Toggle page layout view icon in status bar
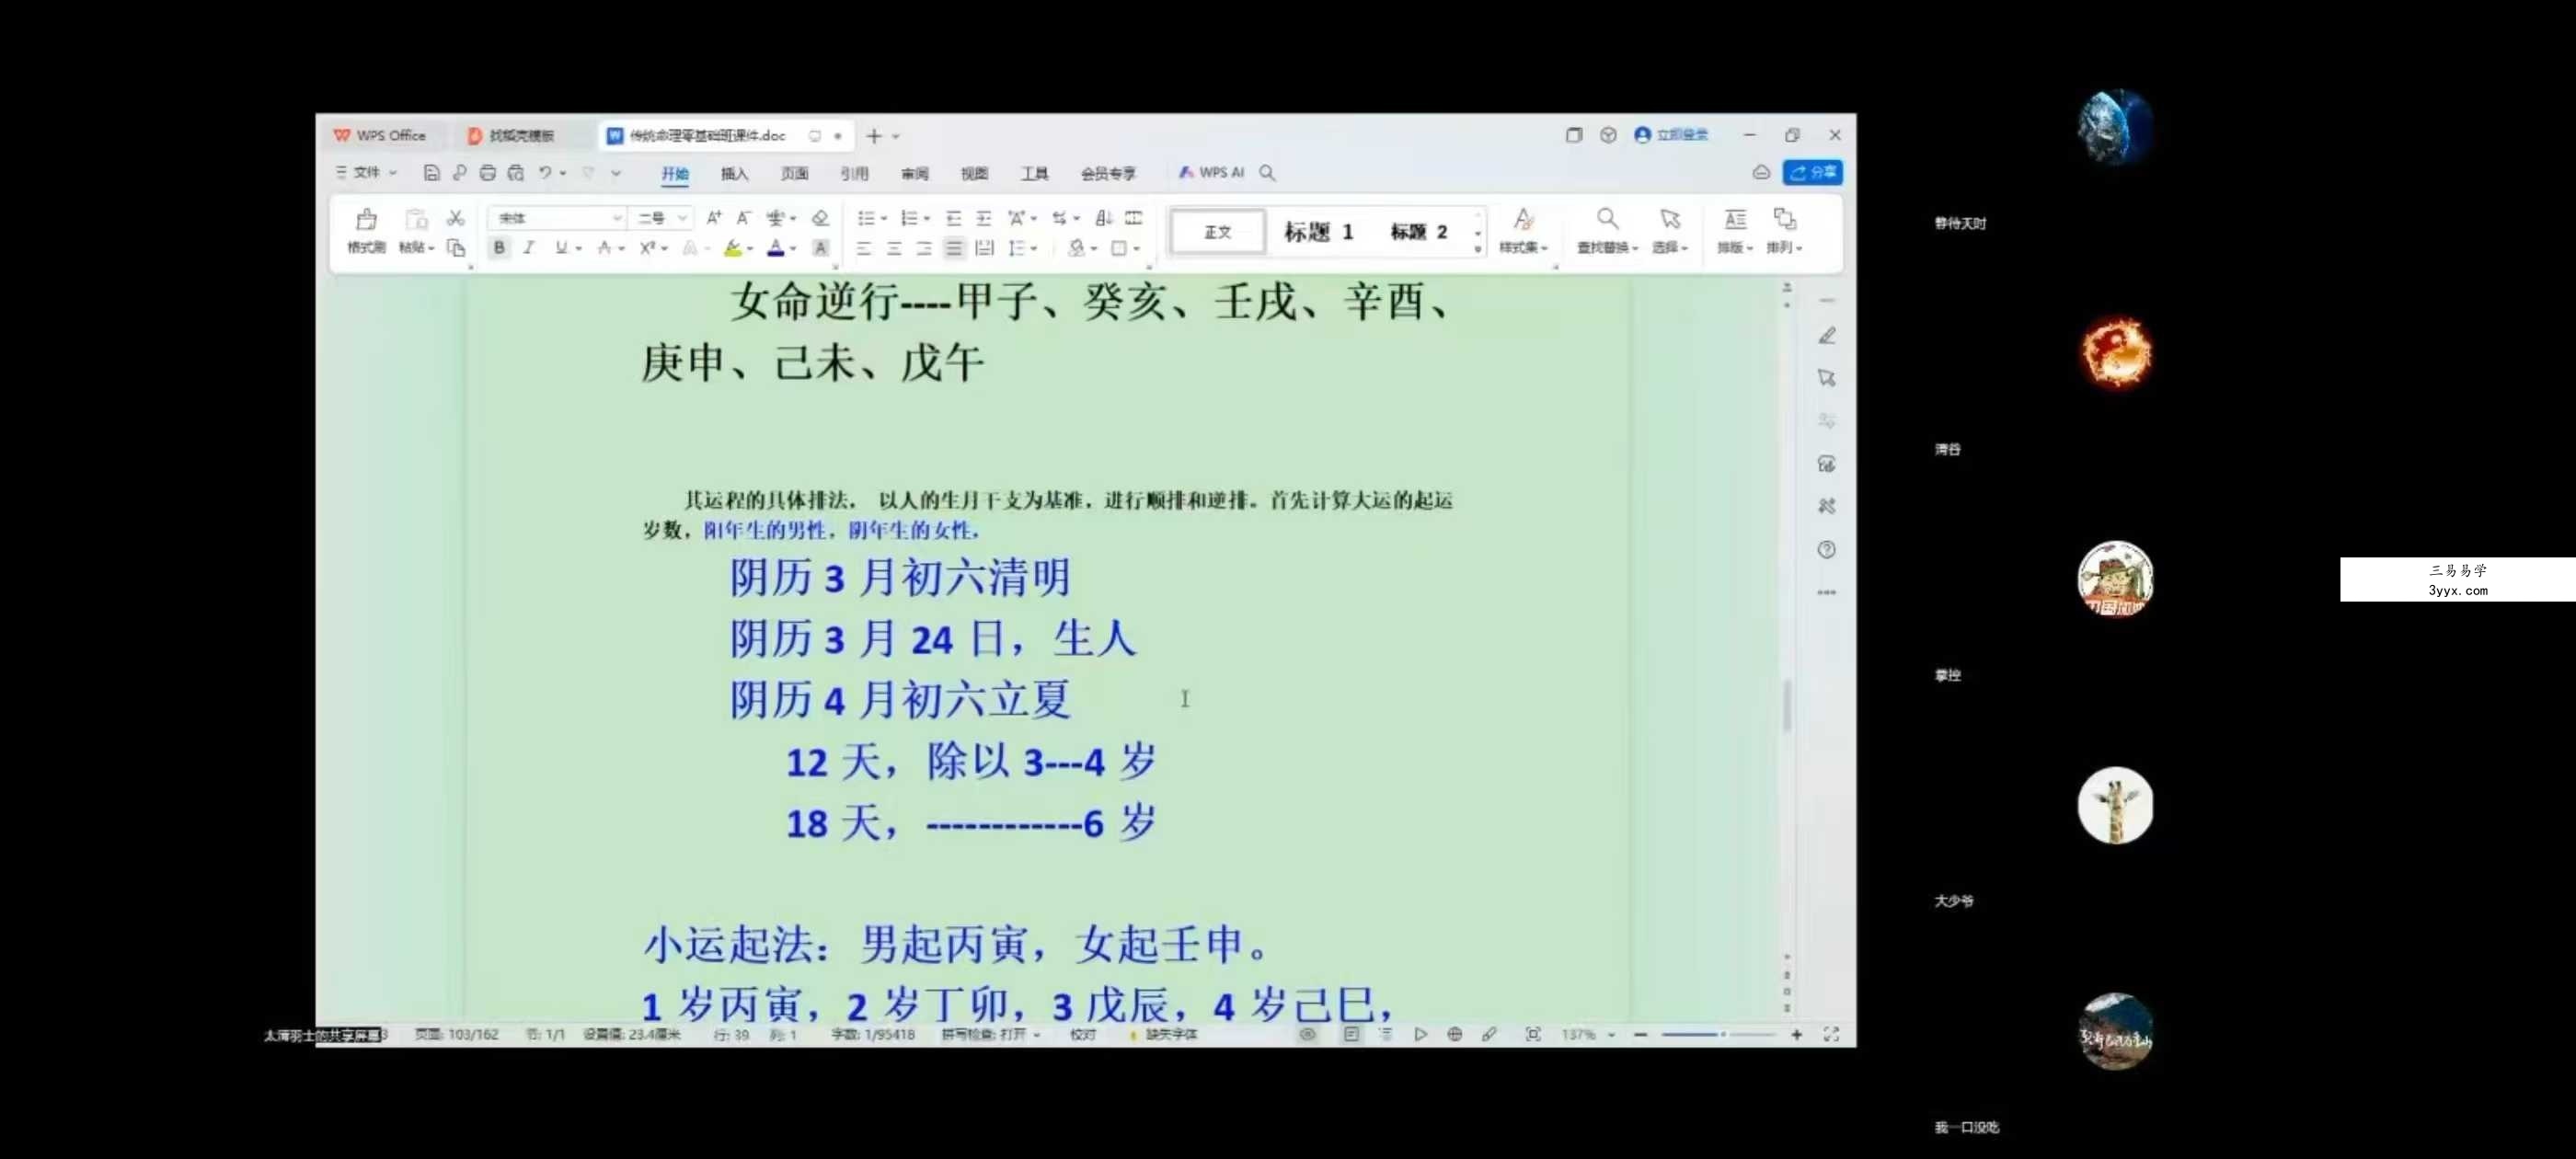 tap(1351, 1034)
